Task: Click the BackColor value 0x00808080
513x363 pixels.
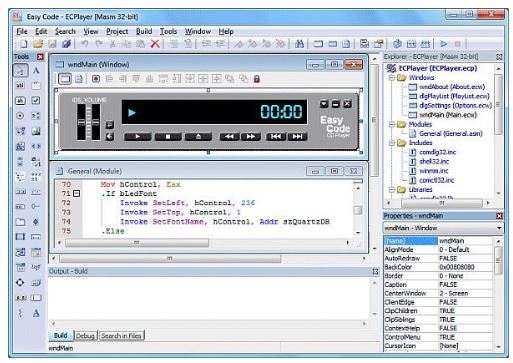Action: (465, 267)
